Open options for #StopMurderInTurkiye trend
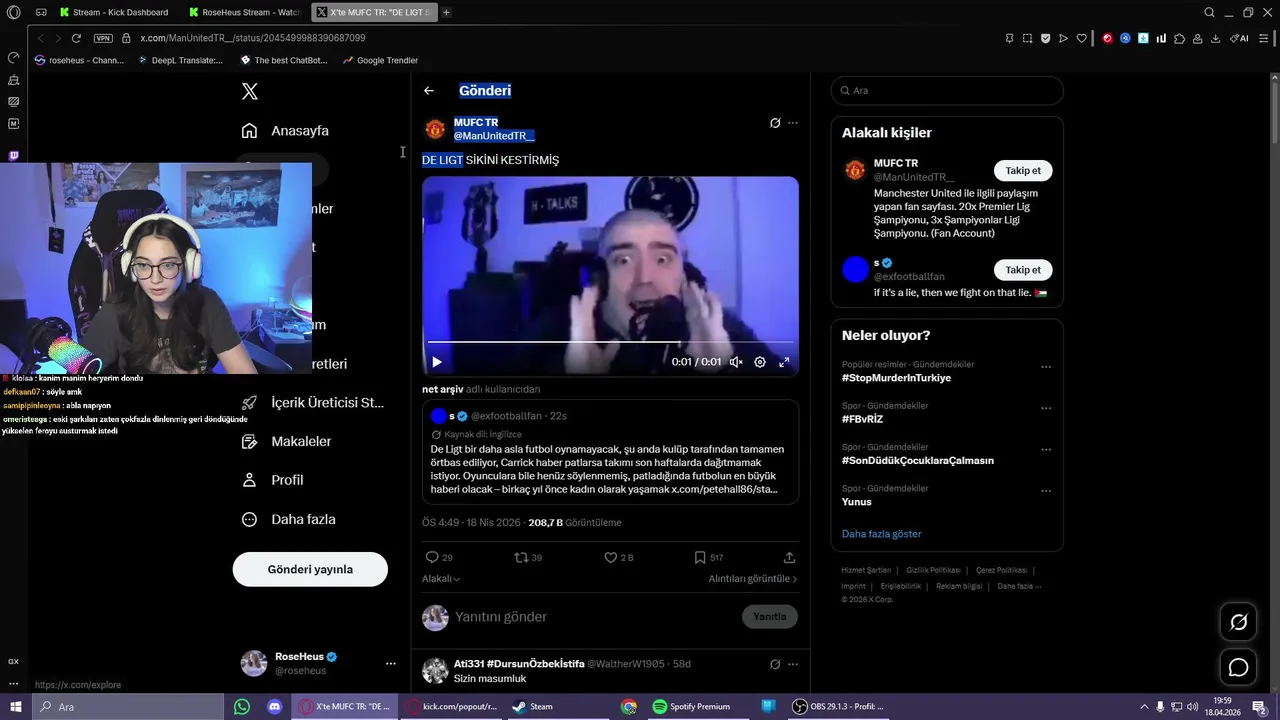Screen dimensions: 1280x720 [x=1046, y=367]
